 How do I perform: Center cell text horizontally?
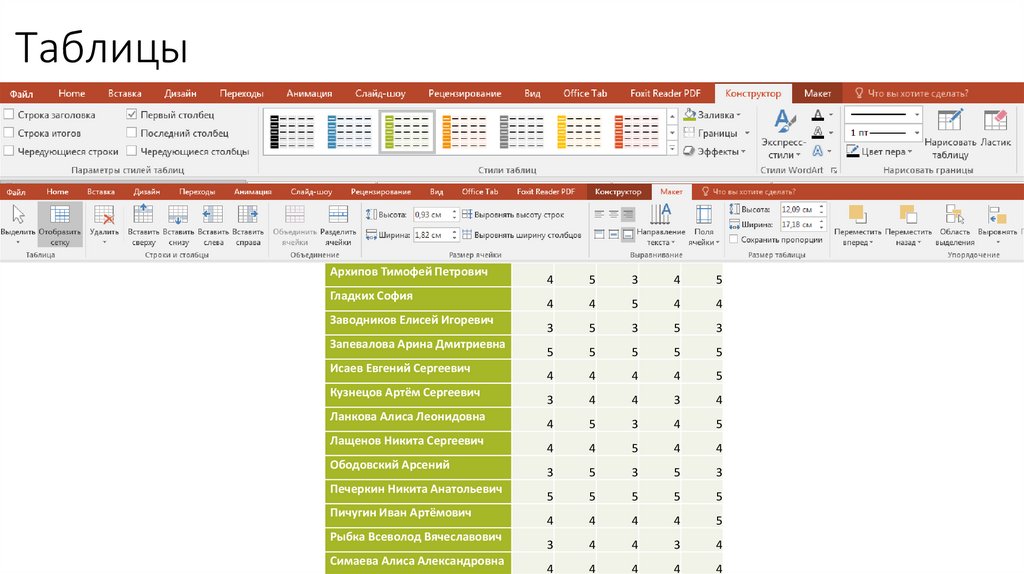613,214
